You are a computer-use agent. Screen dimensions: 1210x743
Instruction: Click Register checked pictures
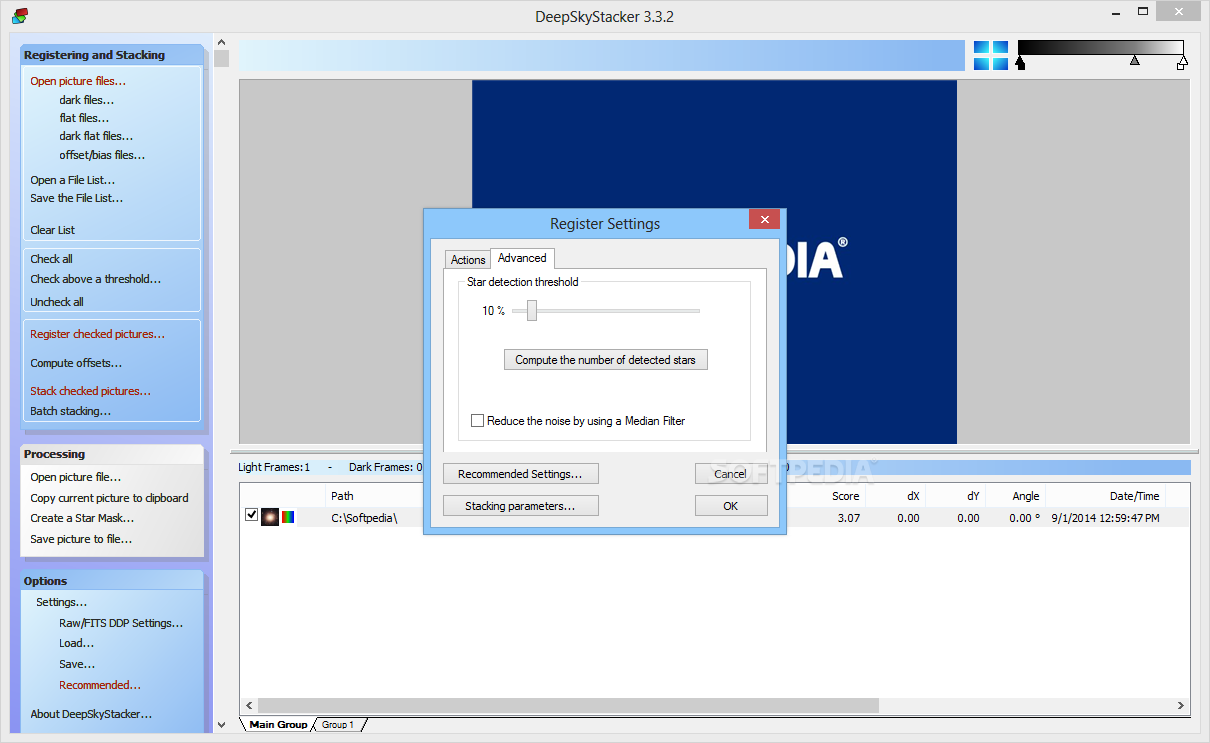point(98,334)
